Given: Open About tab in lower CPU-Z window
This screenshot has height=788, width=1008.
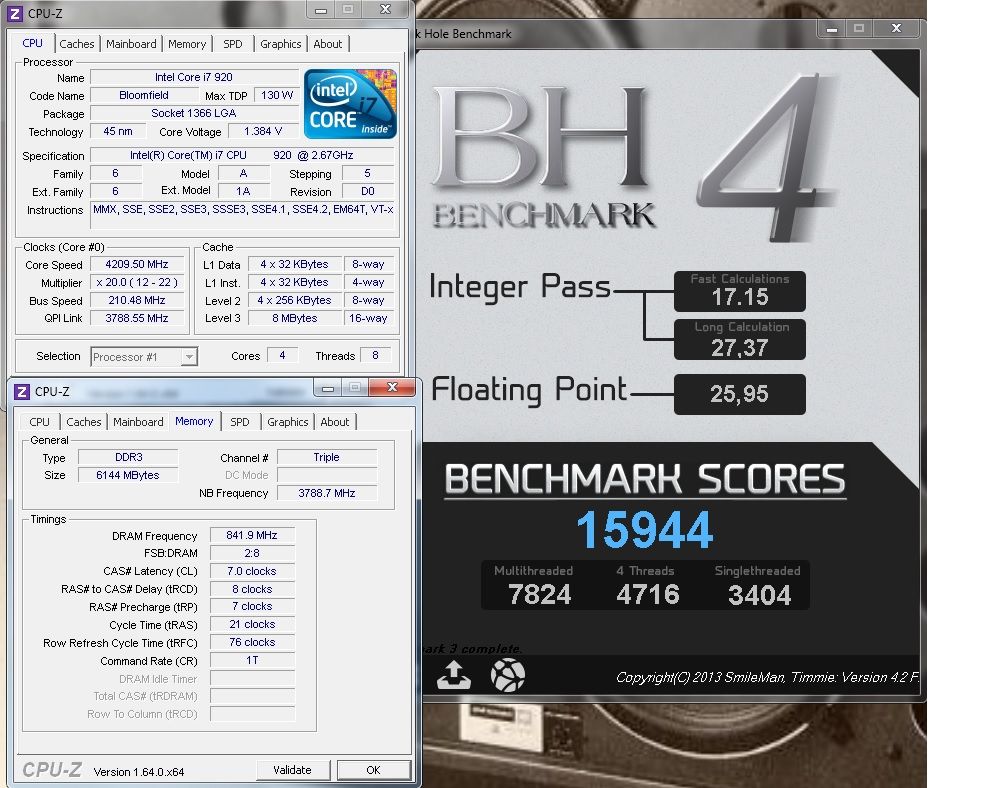Looking at the screenshot, I should click(335, 422).
